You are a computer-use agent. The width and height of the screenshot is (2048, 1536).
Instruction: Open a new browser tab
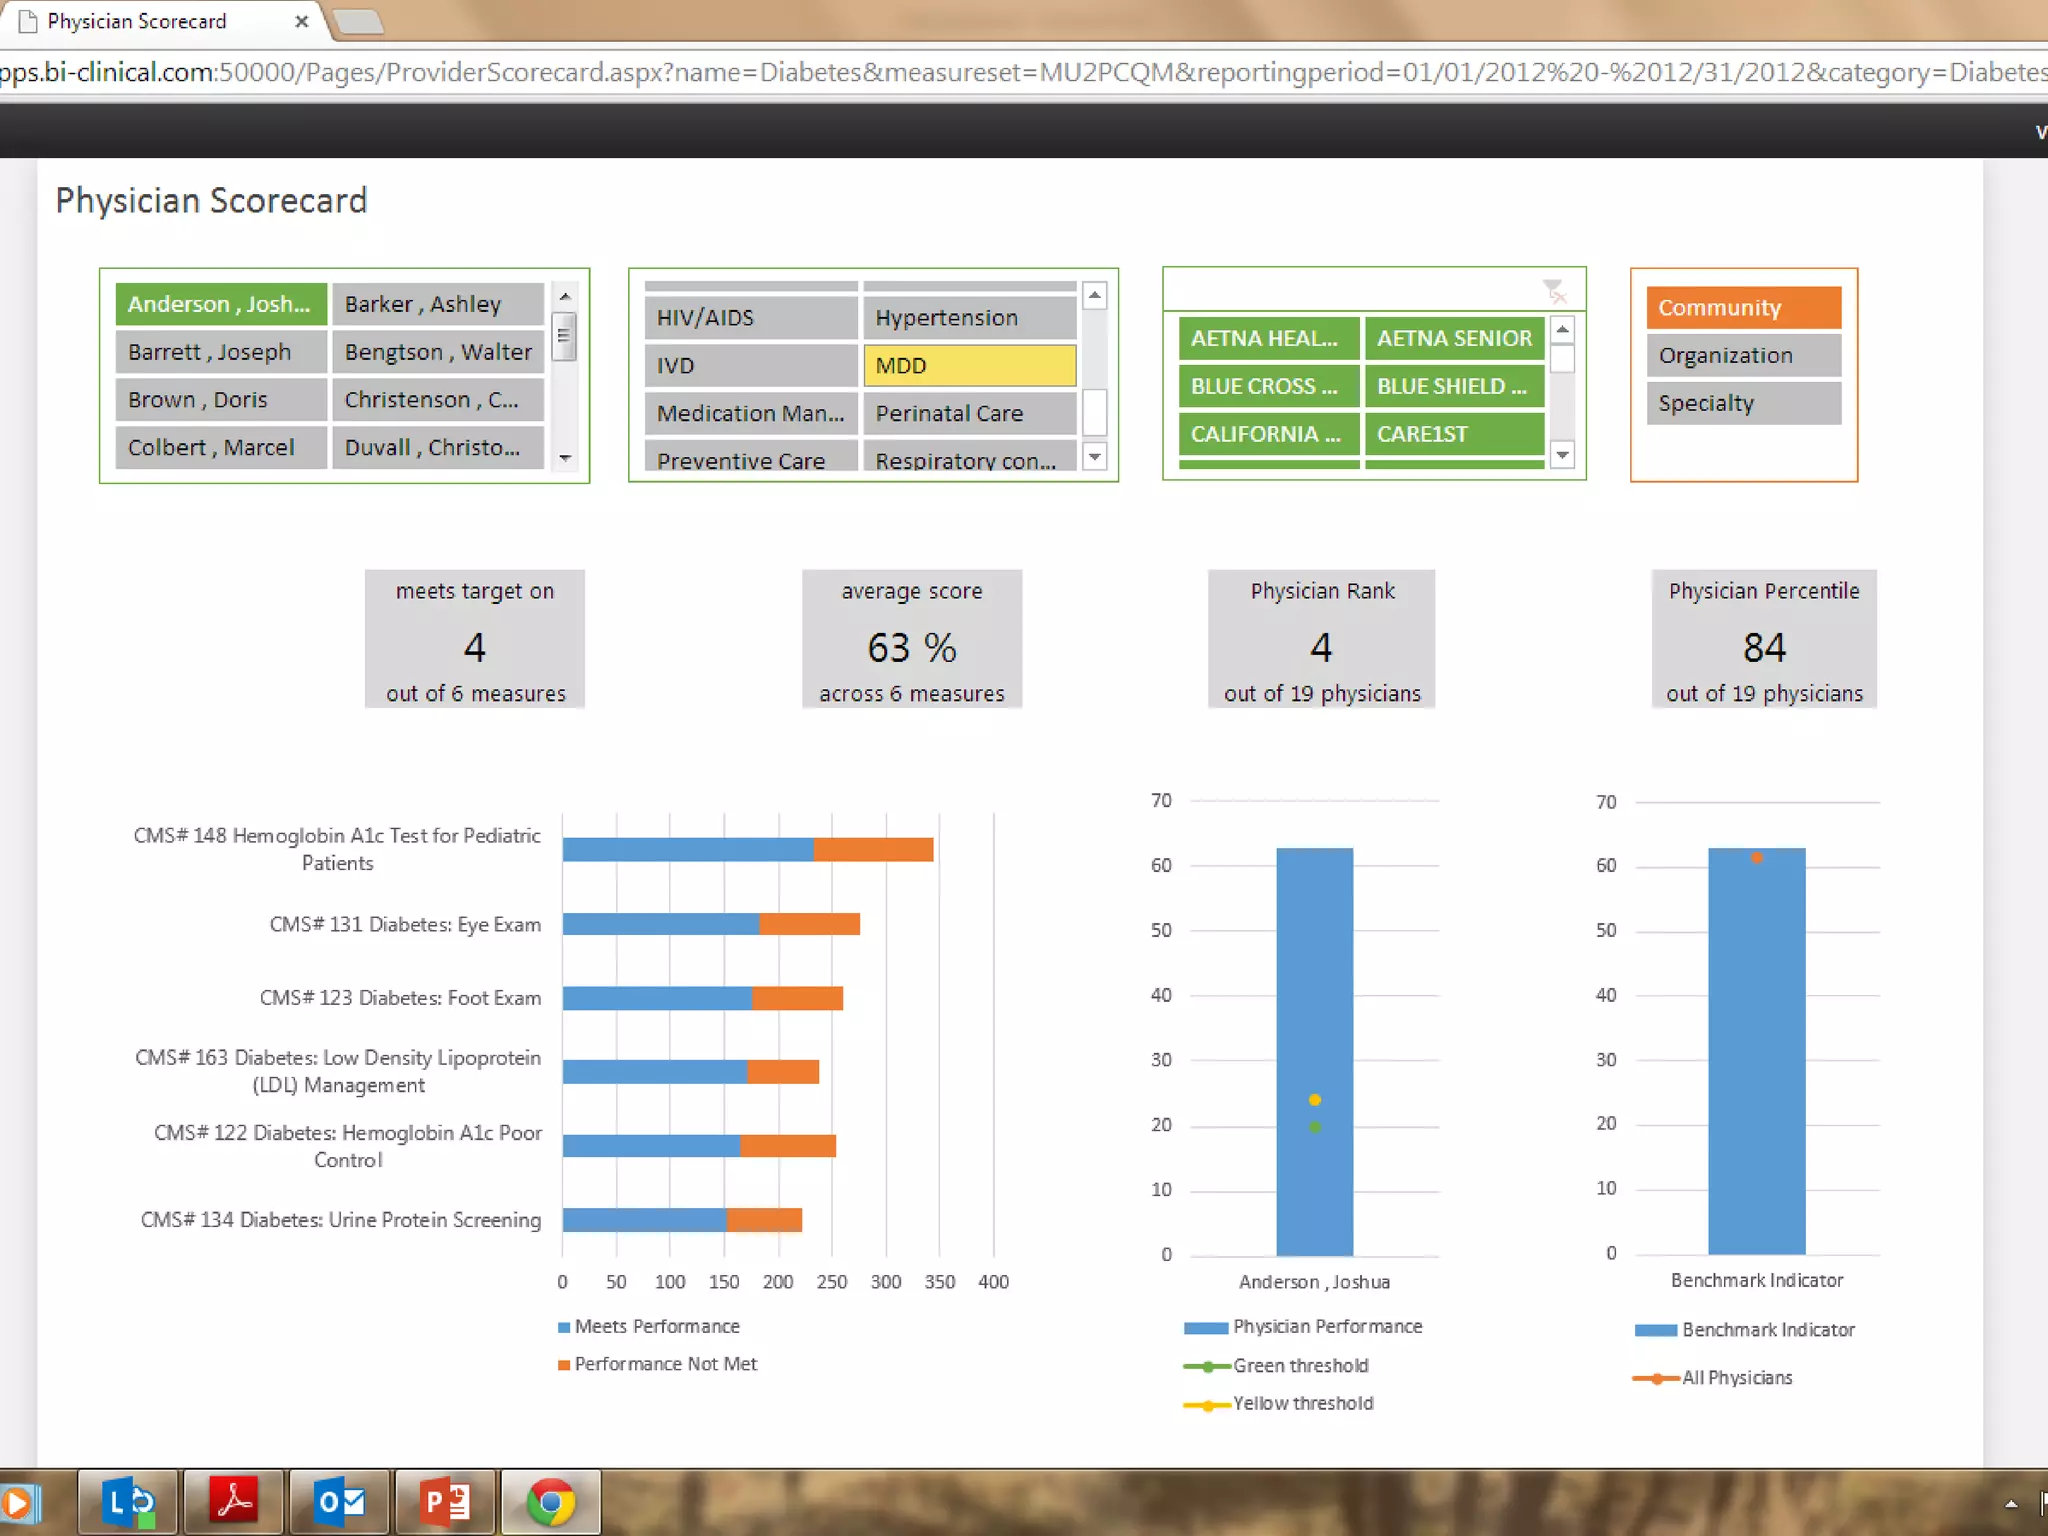358,21
